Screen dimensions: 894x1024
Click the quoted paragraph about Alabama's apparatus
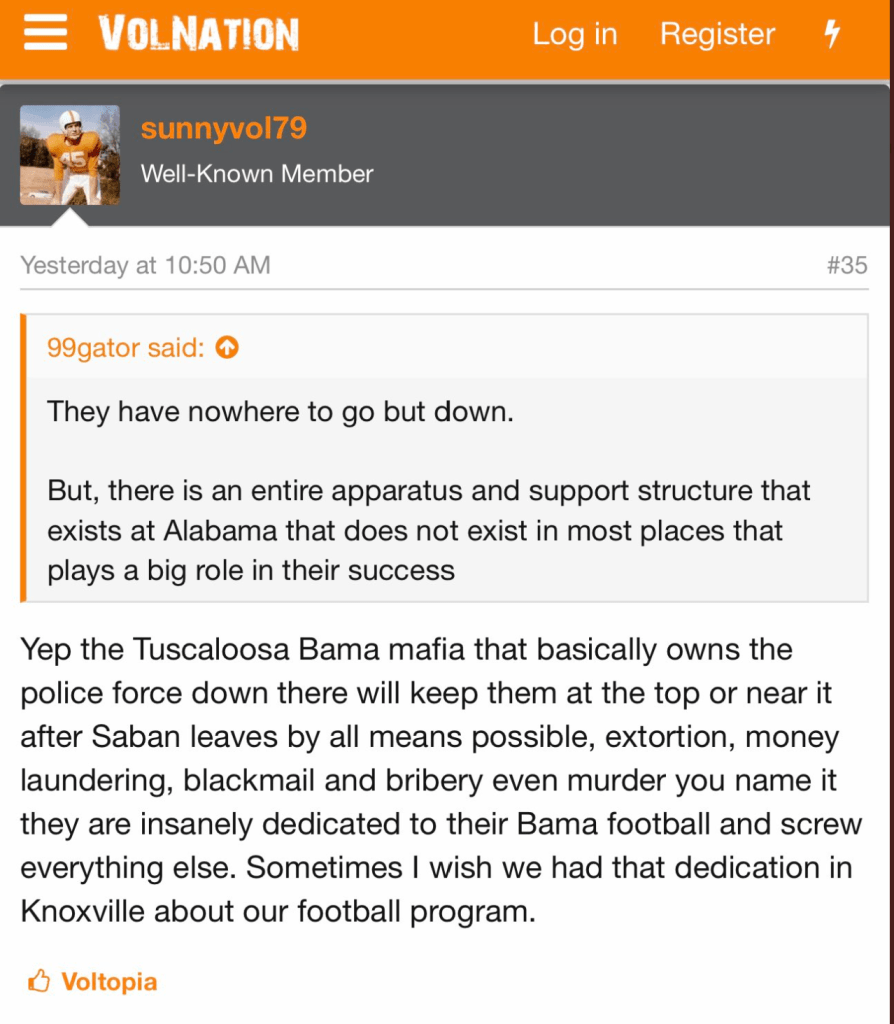(428, 530)
